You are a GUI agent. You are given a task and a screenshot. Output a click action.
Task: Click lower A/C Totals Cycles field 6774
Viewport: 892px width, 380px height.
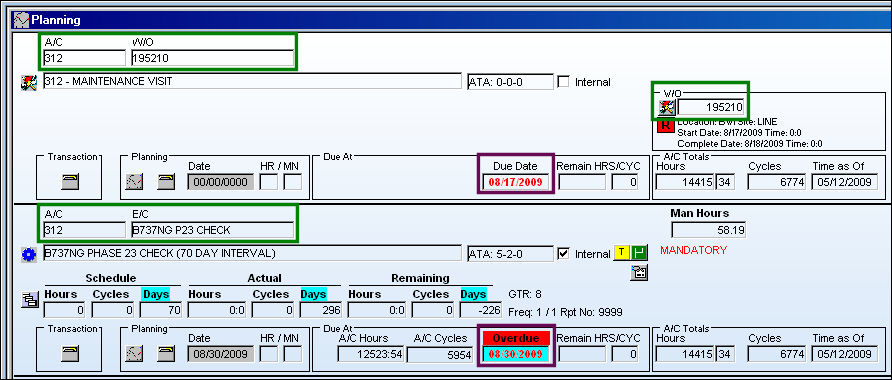tap(777, 354)
